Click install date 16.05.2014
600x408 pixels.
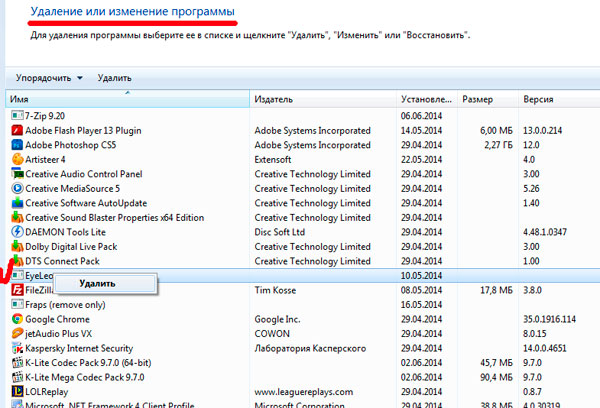pyautogui.click(x=421, y=305)
